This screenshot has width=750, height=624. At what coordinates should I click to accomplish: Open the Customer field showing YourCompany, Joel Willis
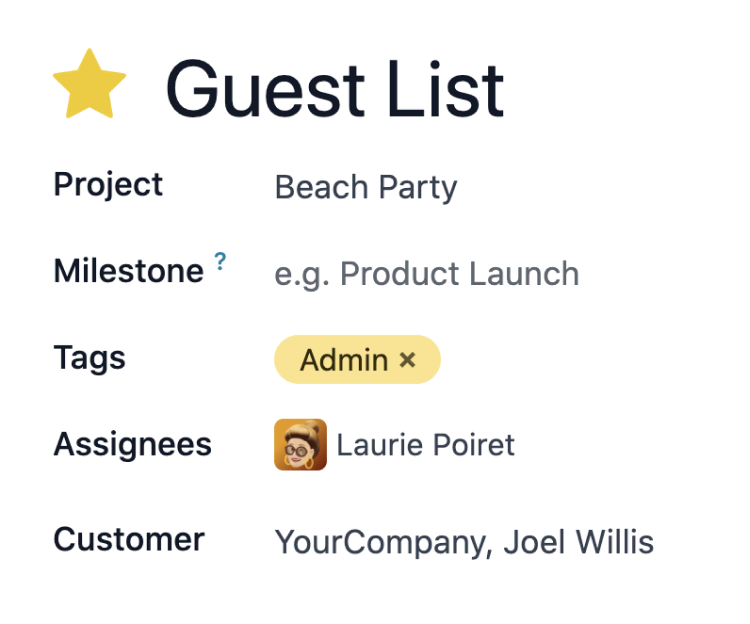coord(464,542)
